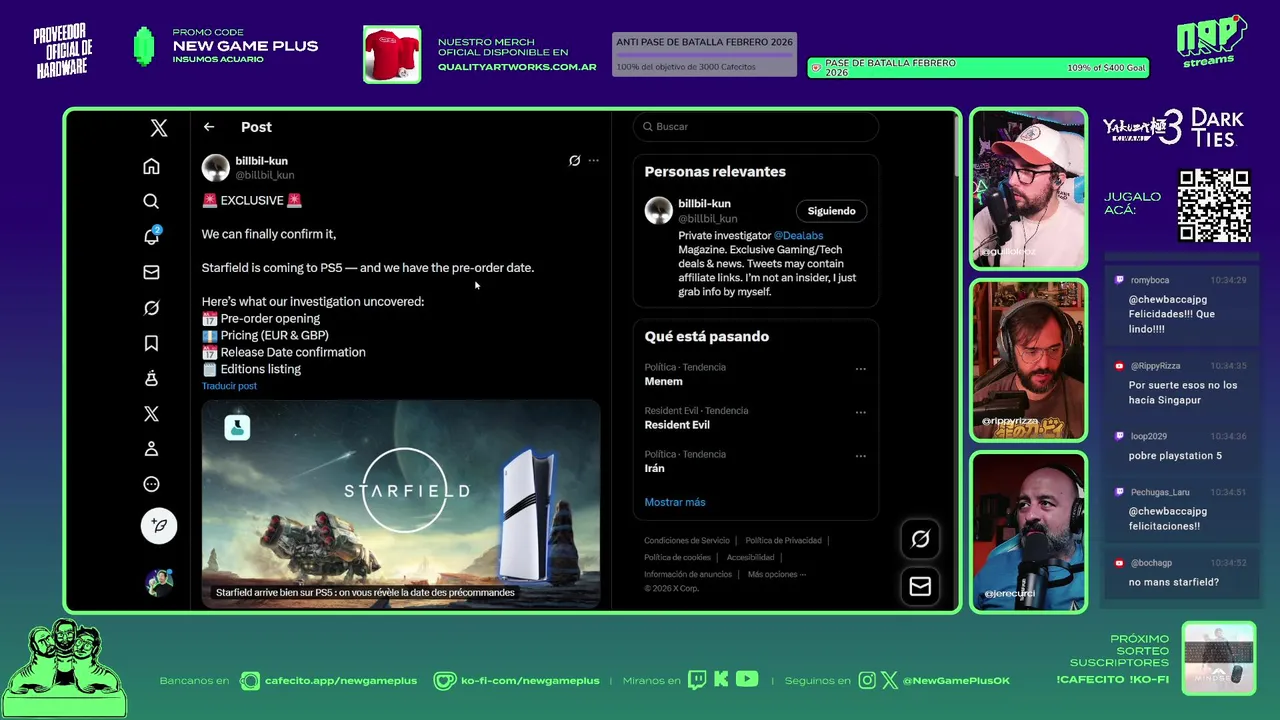Click Mostrar más under trends
This screenshot has width=1280, height=720.
(x=675, y=502)
